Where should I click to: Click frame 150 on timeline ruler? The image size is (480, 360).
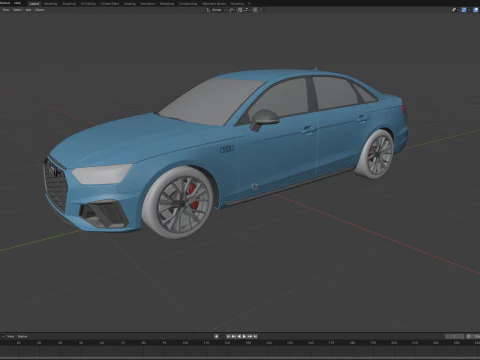290,343
